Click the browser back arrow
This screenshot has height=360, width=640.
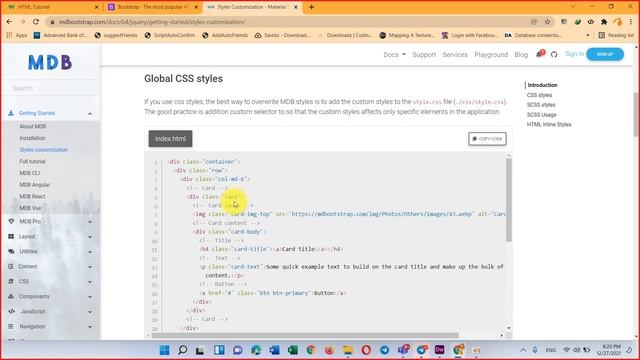coord(9,22)
